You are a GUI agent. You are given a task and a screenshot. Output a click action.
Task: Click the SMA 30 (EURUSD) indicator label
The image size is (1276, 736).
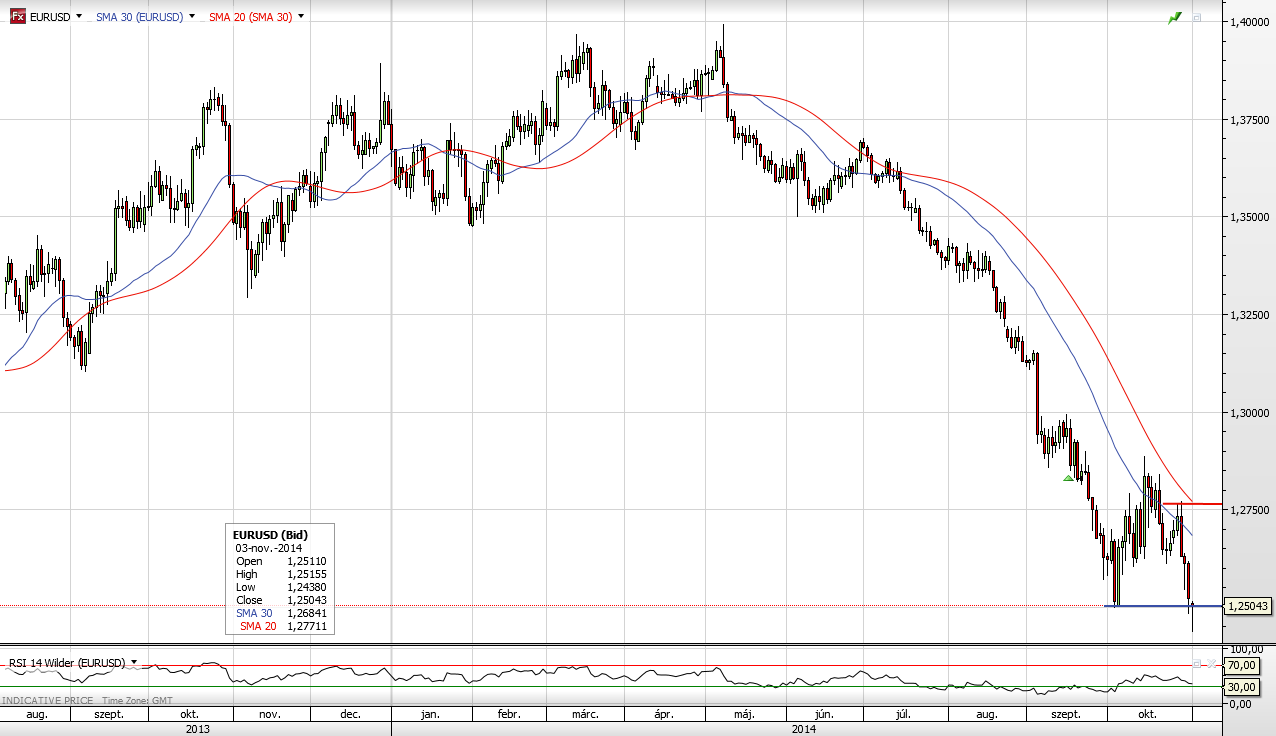click(139, 17)
